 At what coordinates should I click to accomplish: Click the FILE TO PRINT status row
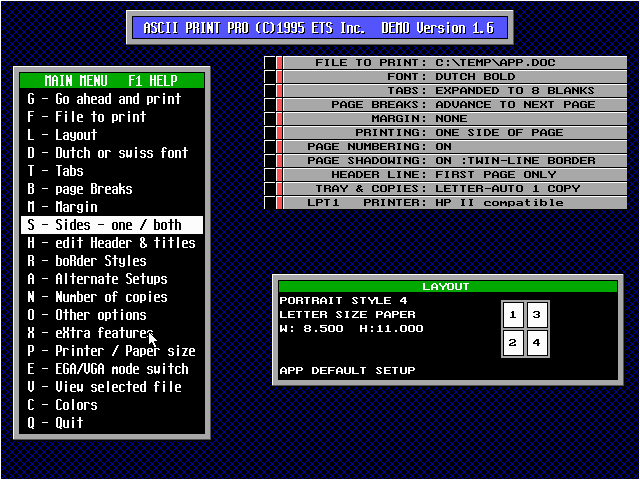click(x=455, y=62)
